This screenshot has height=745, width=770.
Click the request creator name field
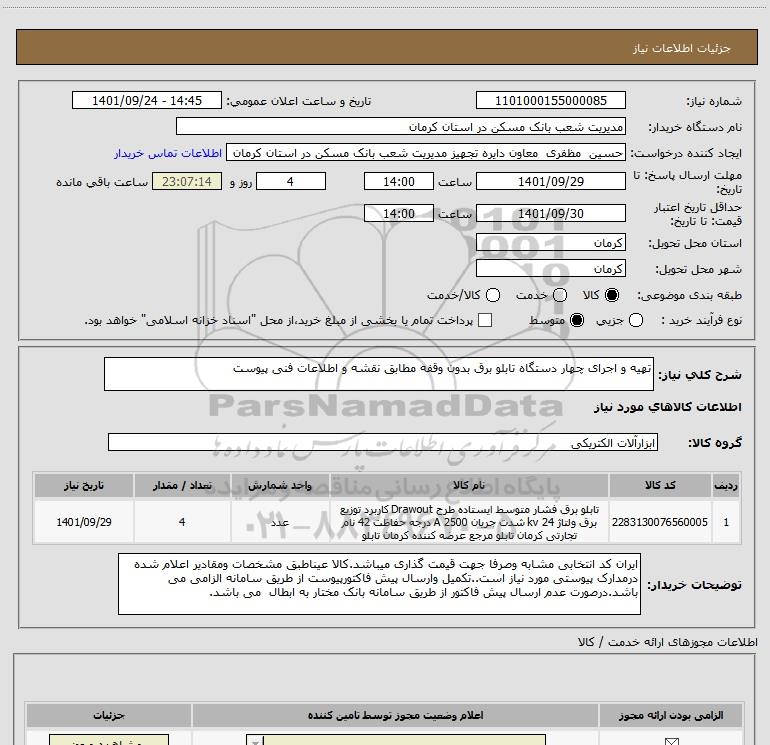426,153
